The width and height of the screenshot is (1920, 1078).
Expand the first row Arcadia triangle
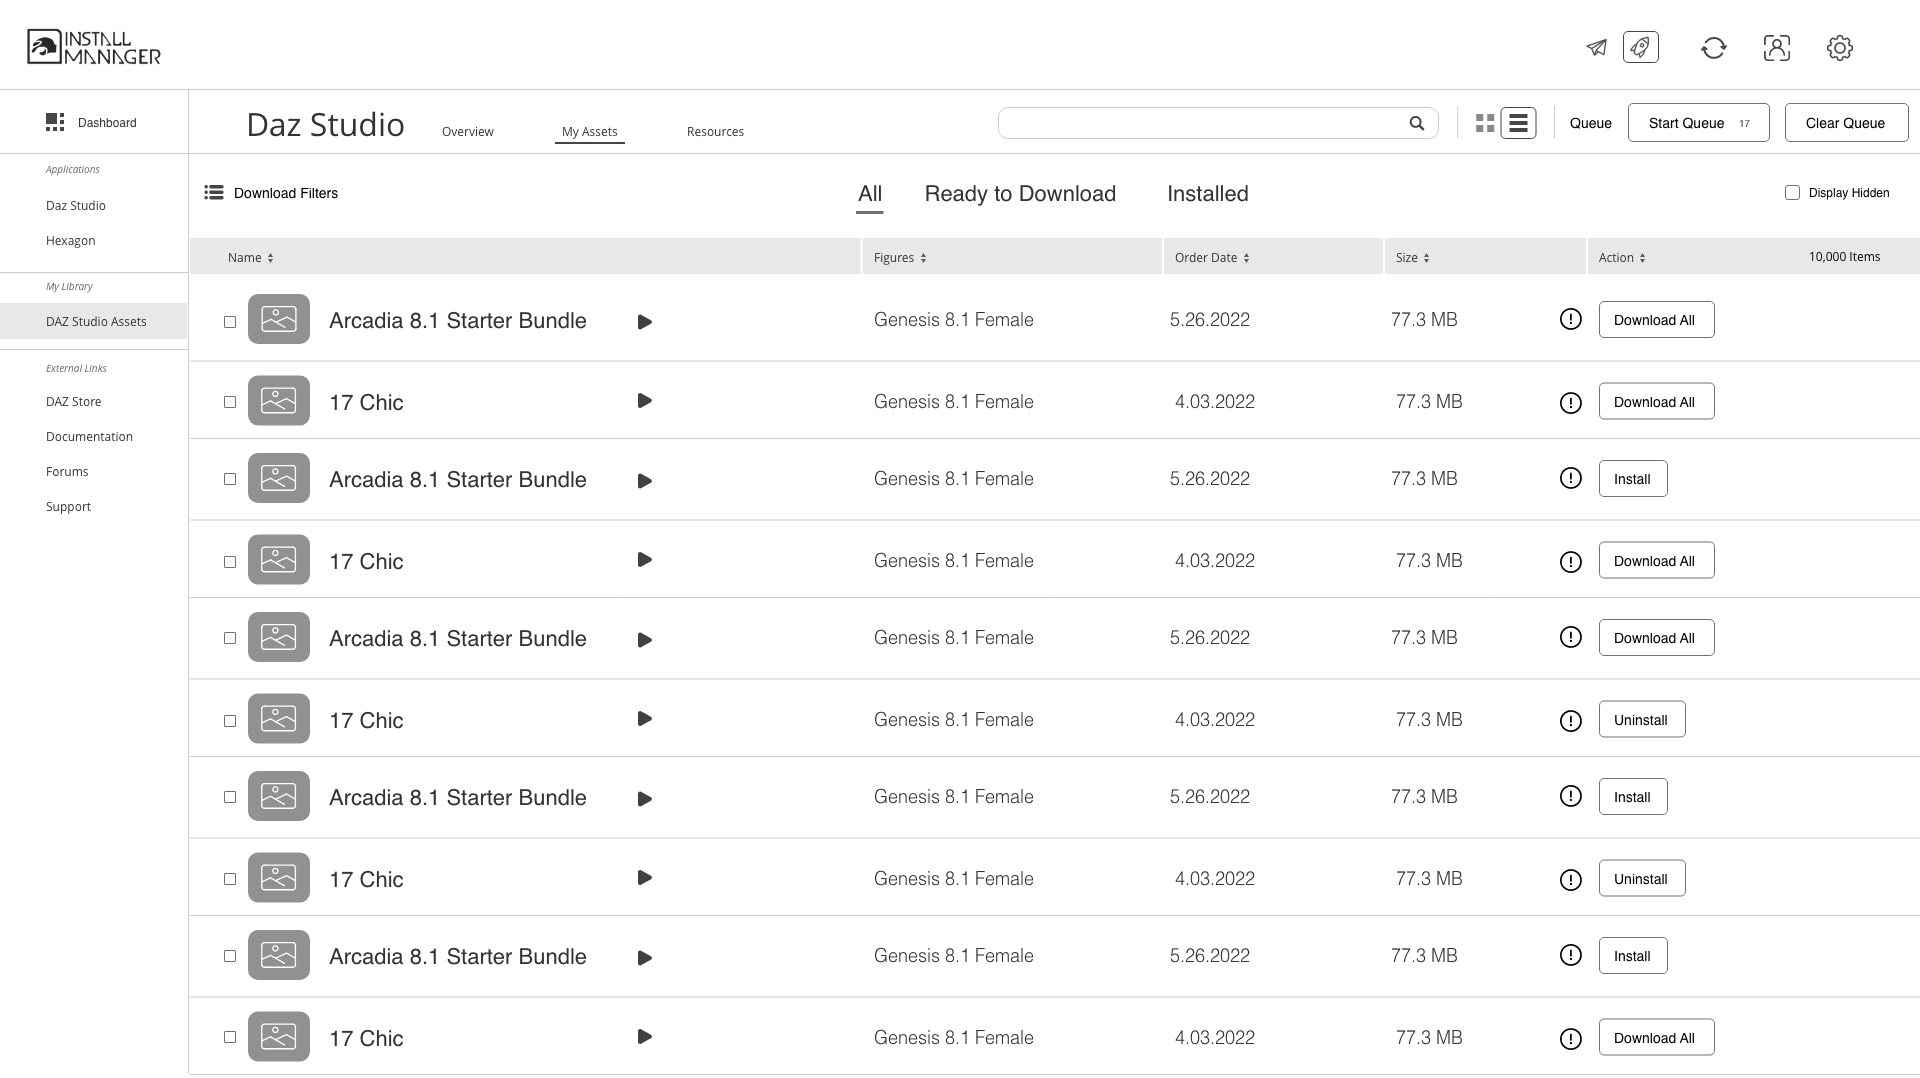pos(645,322)
